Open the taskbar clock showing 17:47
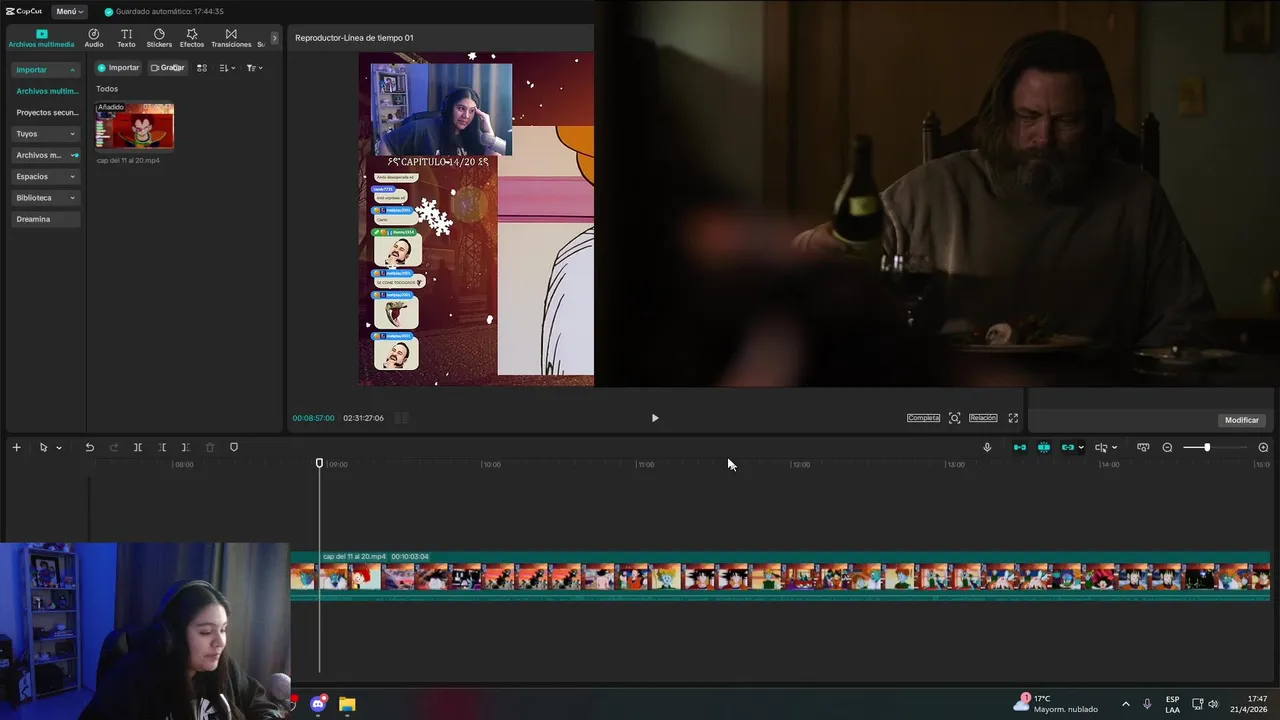This screenshot has height=720, width=1280. pos(1249,704)
